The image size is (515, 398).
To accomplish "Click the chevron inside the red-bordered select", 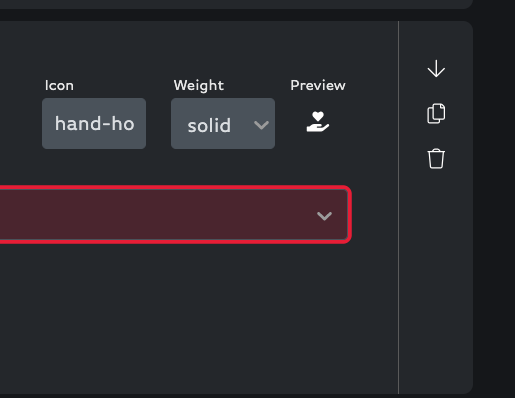I will pyautogui.click(x=324, y=216).
